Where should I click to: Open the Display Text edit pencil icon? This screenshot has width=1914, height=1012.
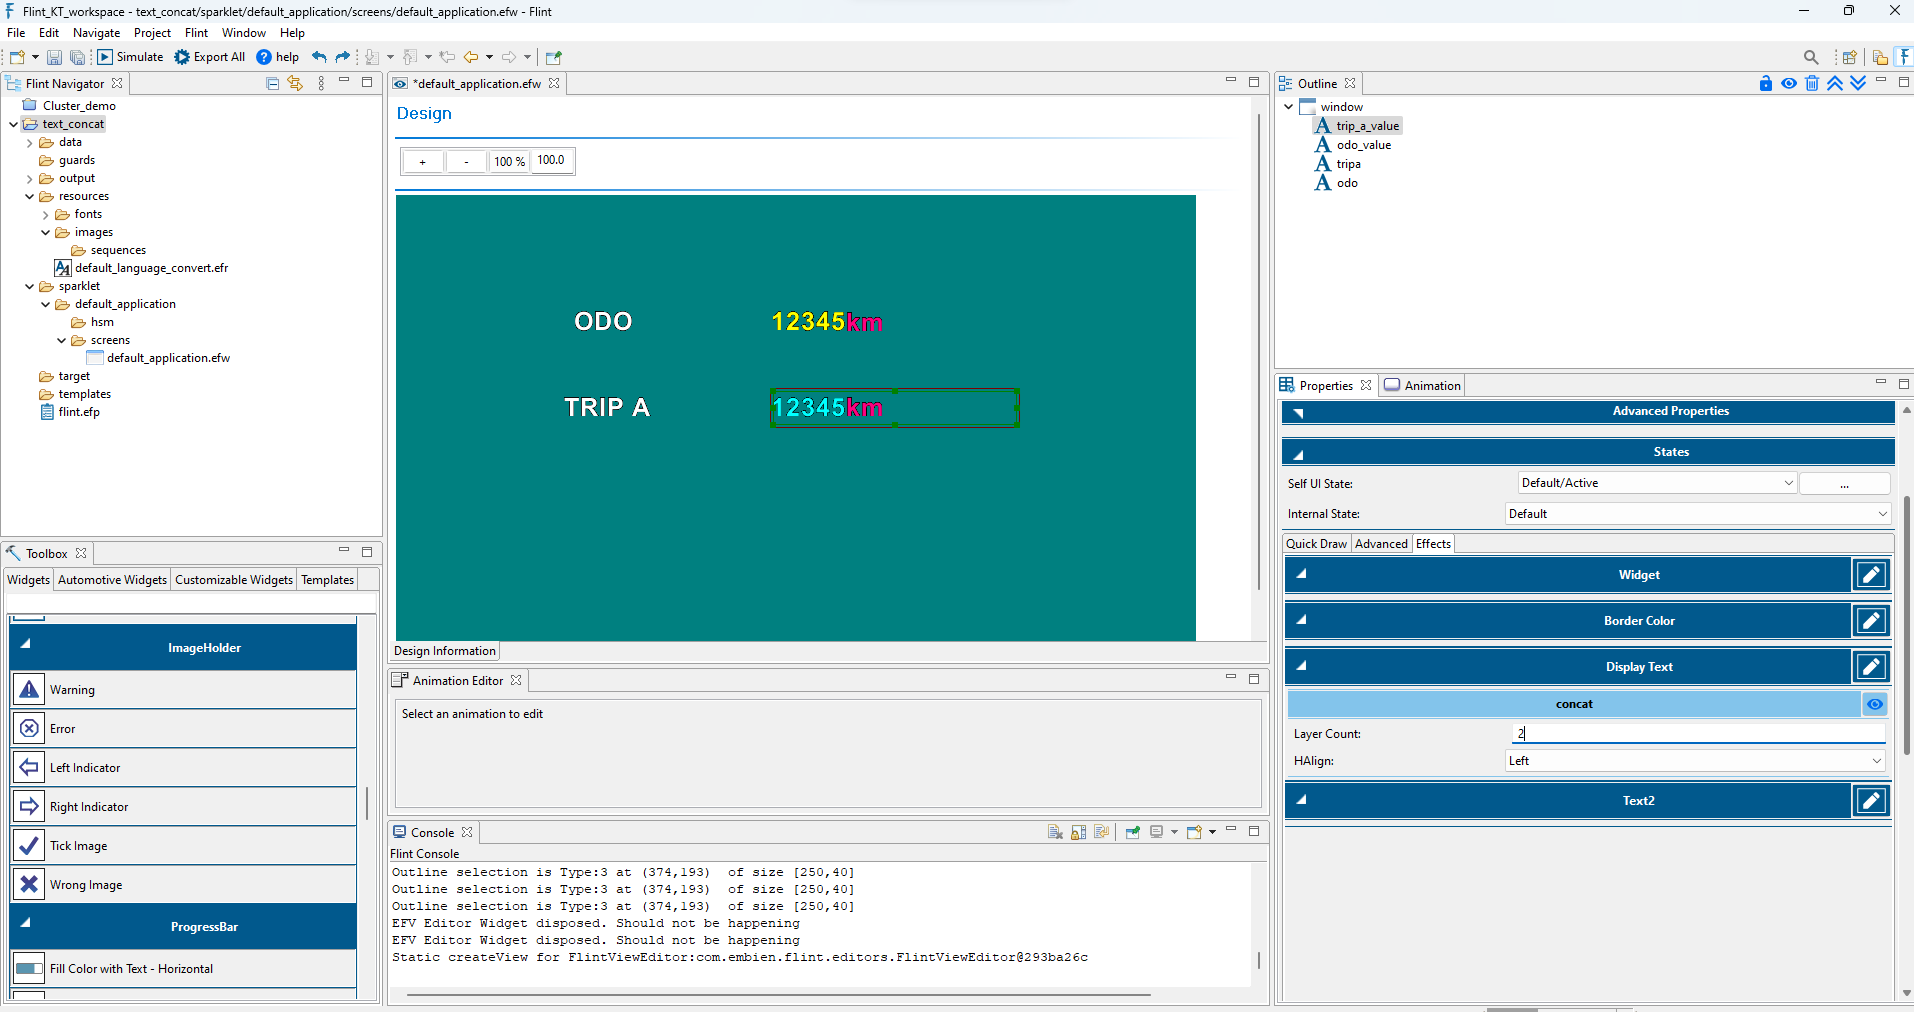pyautogui.click(x=1871, y=666)
